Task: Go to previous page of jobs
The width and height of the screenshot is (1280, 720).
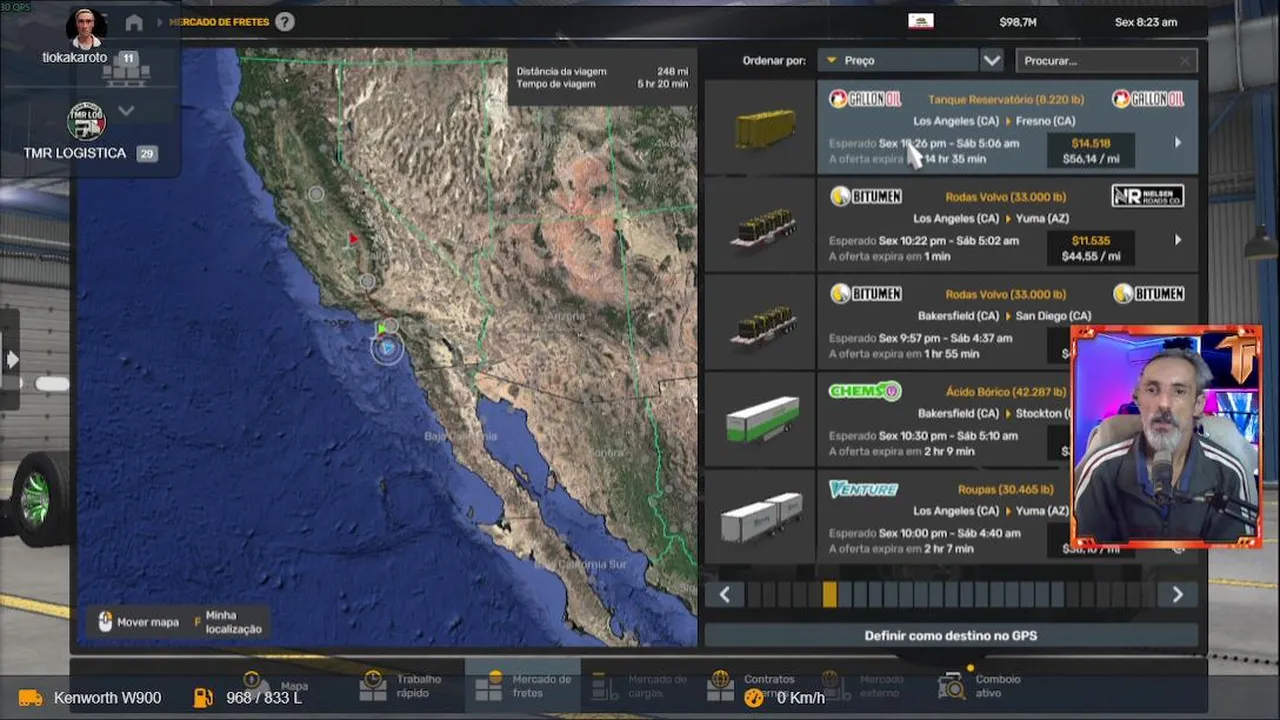Action: pos(724,595)
